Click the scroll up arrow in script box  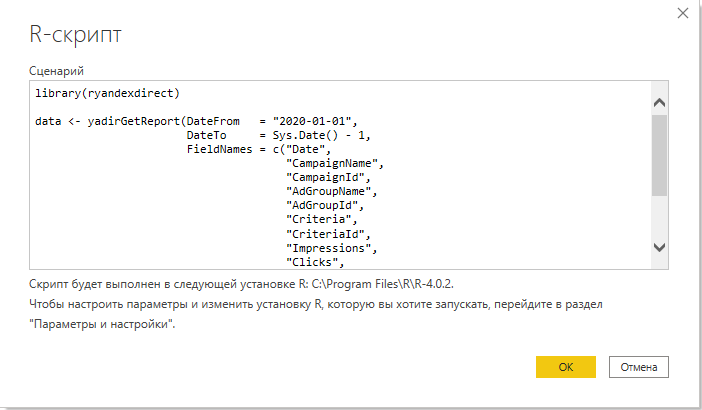click(659, 102)
